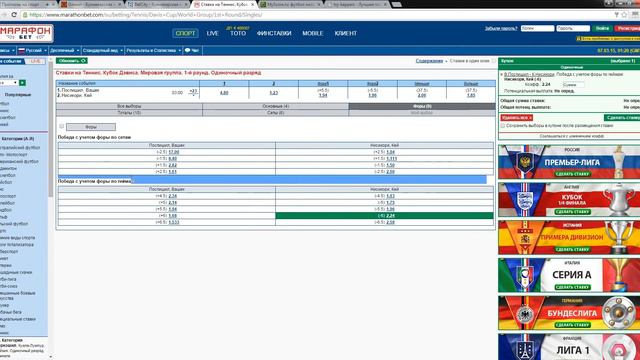Click the login name input field

point(538,28)
